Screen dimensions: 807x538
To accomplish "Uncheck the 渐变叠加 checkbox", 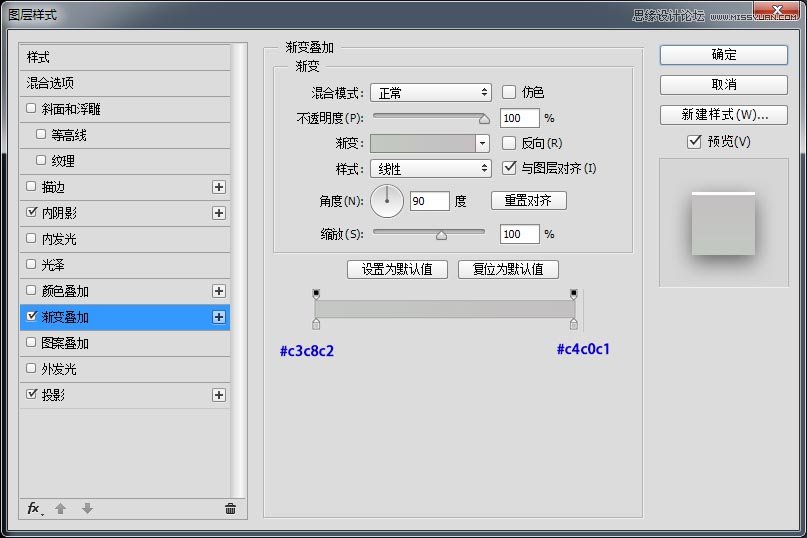I will [x=31, y=316].
